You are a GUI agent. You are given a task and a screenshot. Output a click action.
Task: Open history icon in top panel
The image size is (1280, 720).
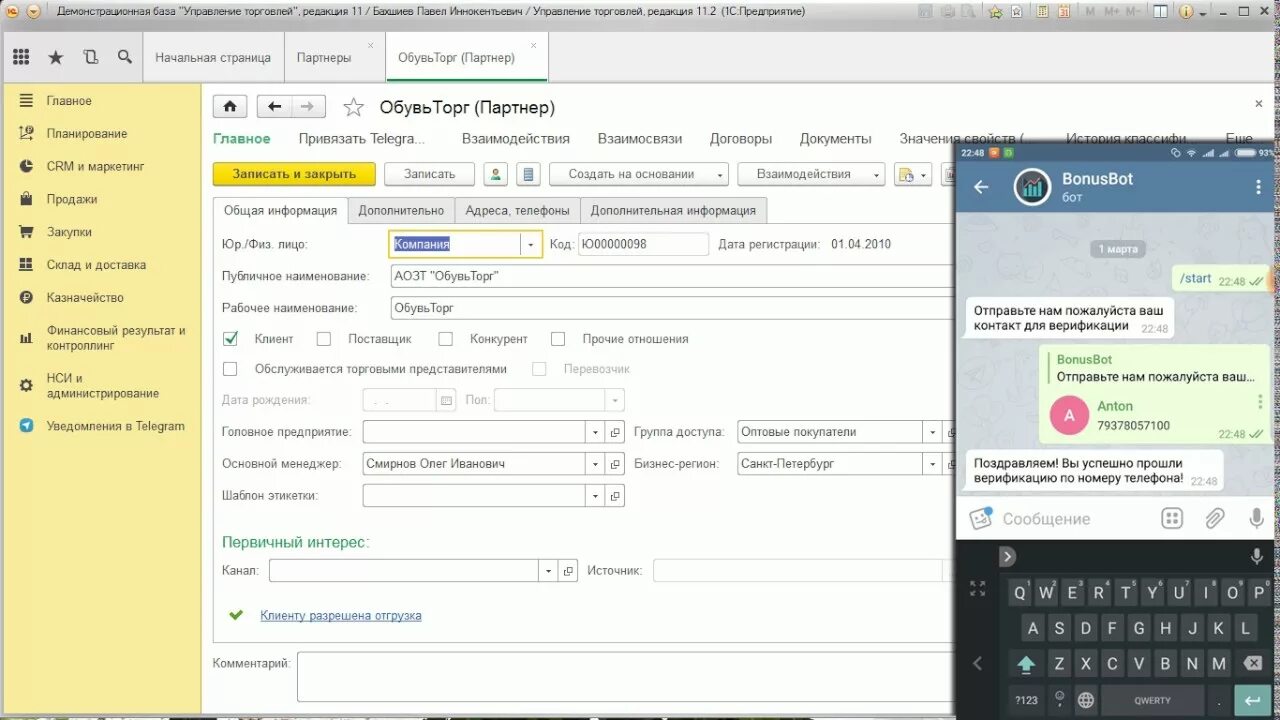tap(90, 57)
